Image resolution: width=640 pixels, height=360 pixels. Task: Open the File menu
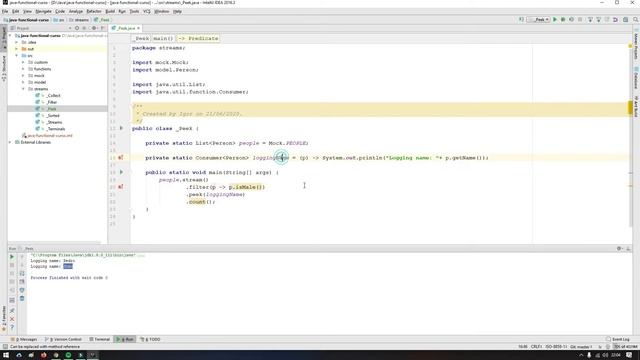5,11
